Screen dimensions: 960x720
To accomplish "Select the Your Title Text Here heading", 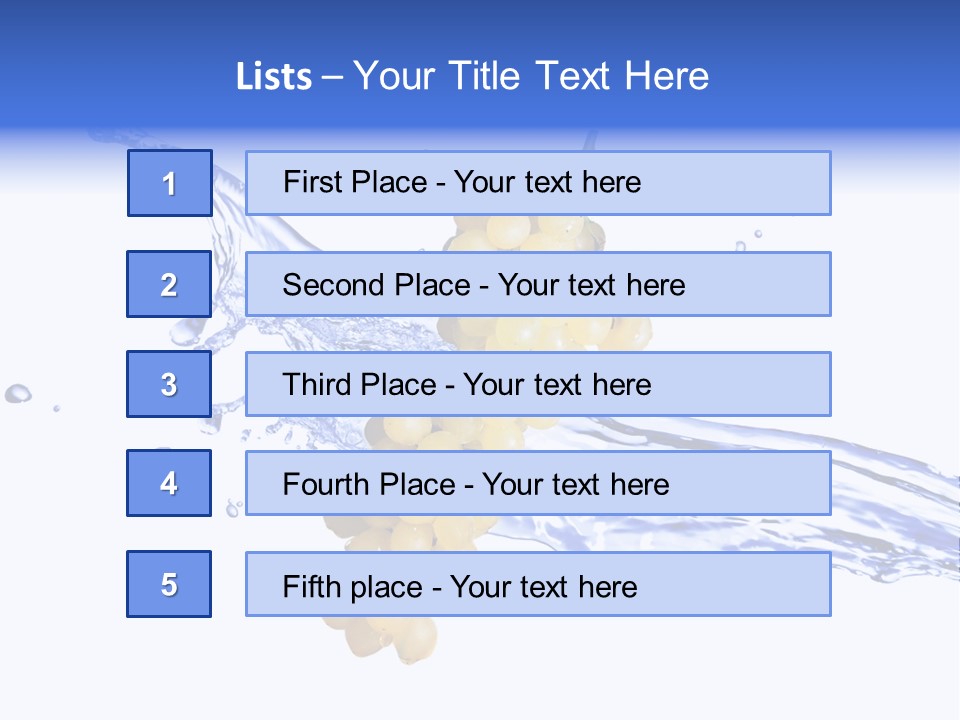I will (x=531, y=77).
